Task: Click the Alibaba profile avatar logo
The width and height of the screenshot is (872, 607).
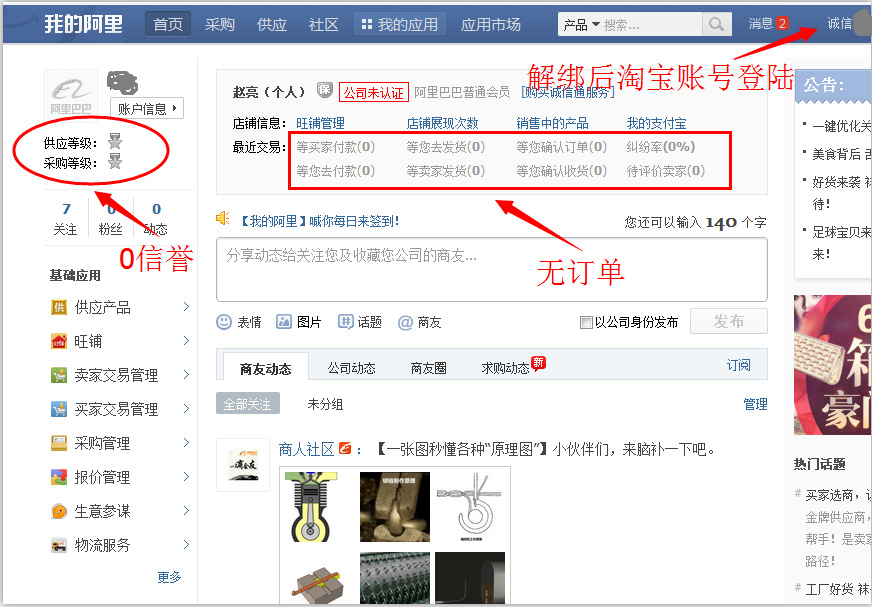Action: pos(71,95)
